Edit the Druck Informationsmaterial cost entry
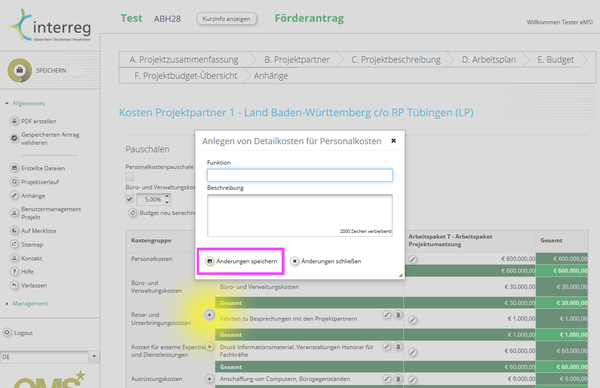 click(x=387, y=347)
